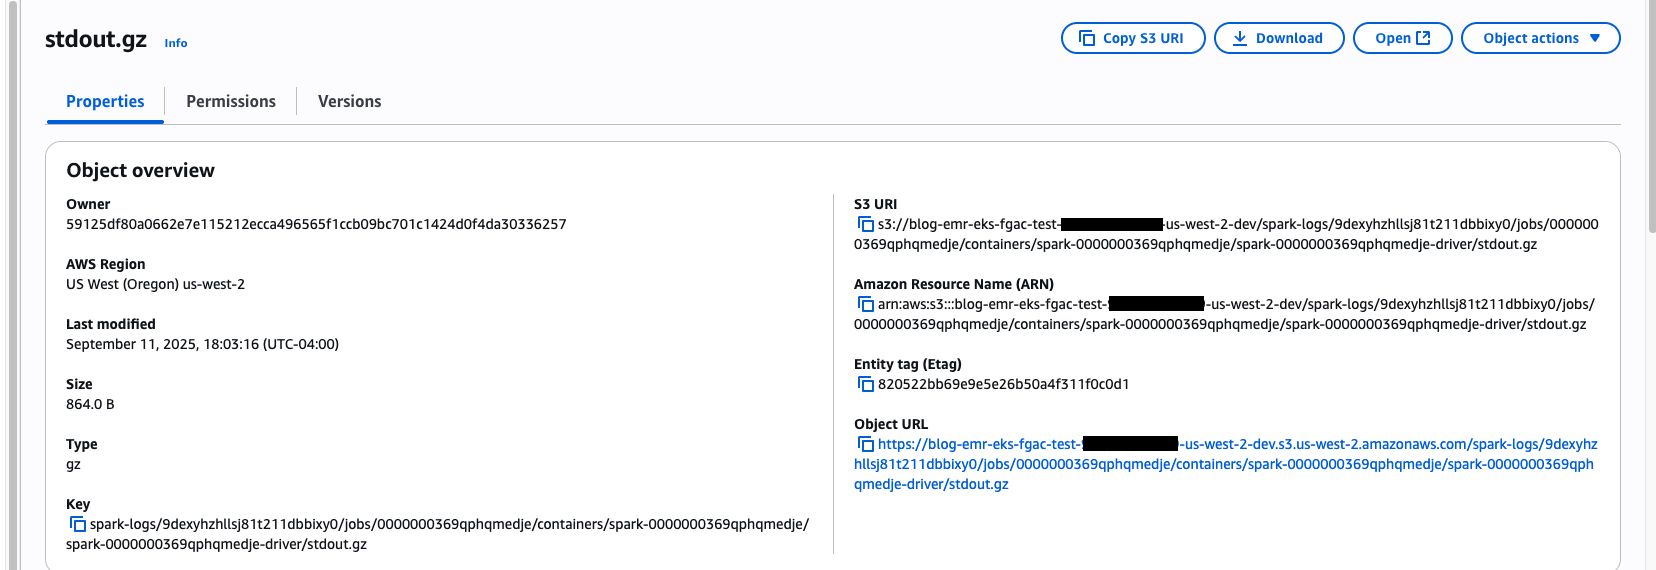The image size is (1656, 570).
Task: Click the stdout.gz page title
Action: click(x=96, y=39)
